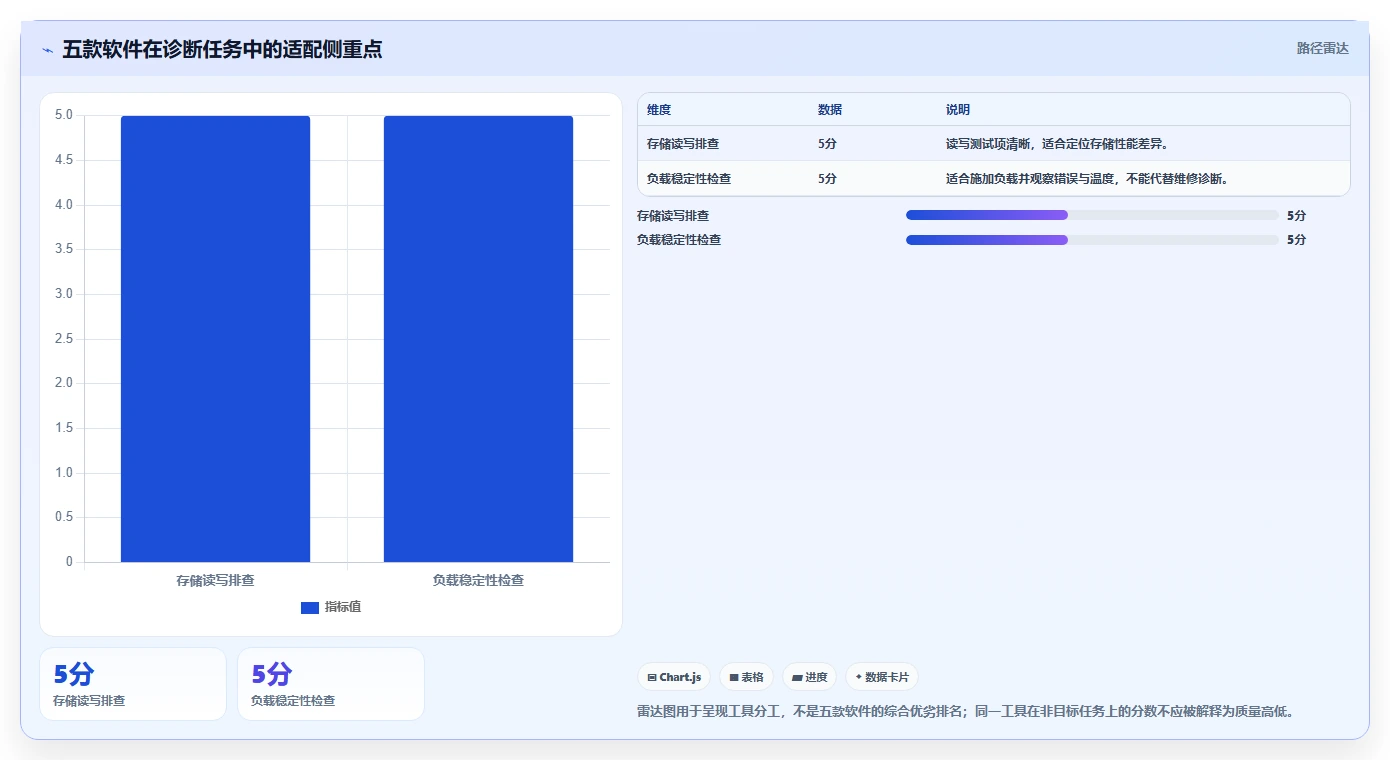This screenshot has width=1390, height=760.
Task: Click the 维度 column header
Action: tap(659, 110)
